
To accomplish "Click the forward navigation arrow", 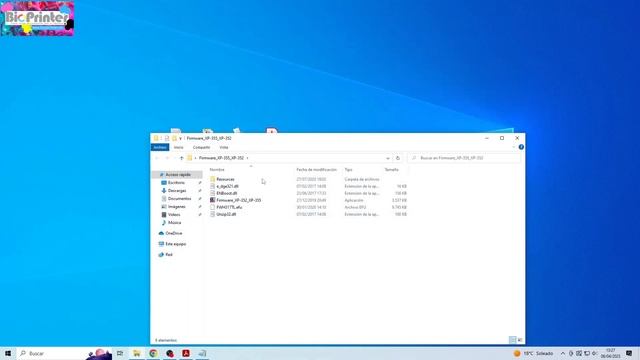I will [167, 158].
